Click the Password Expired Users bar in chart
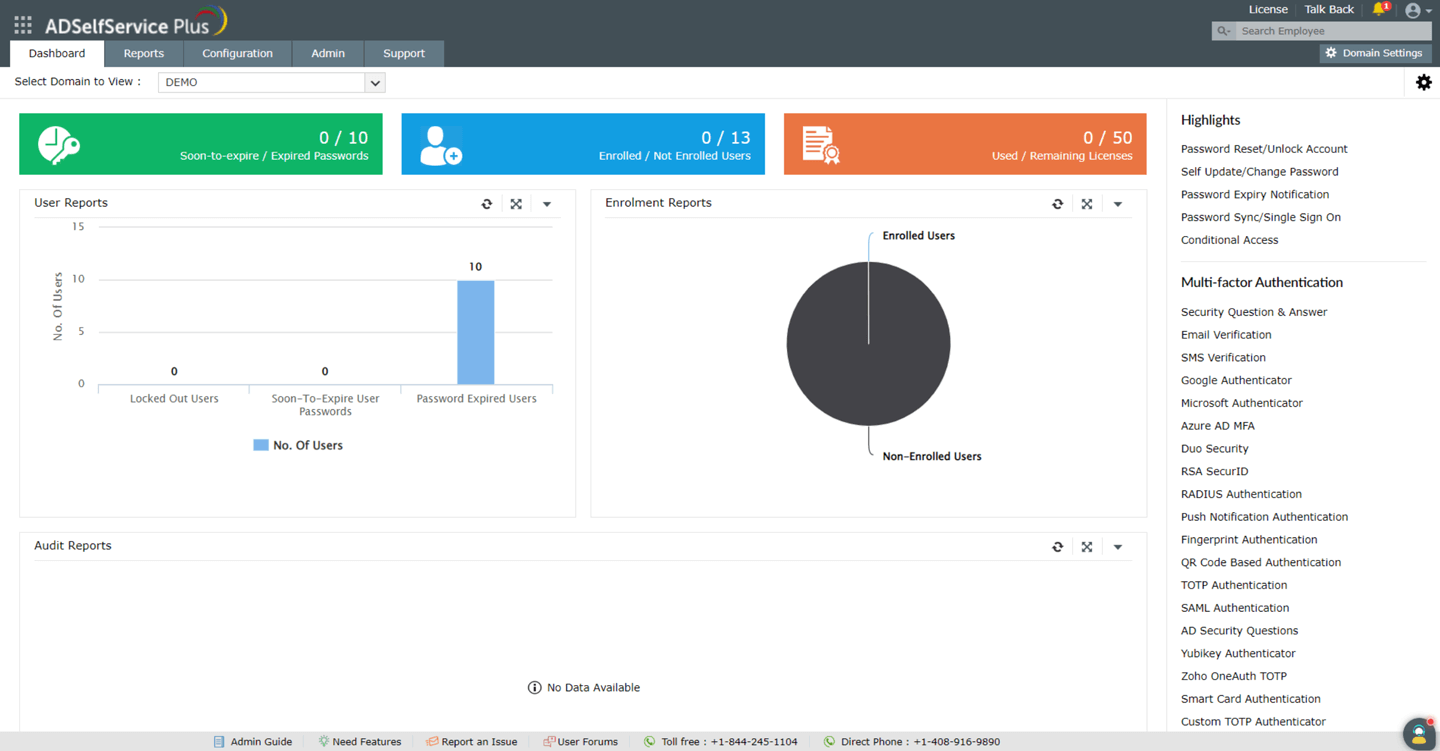This screenshot has width=1440, height=751. point(476,332)
